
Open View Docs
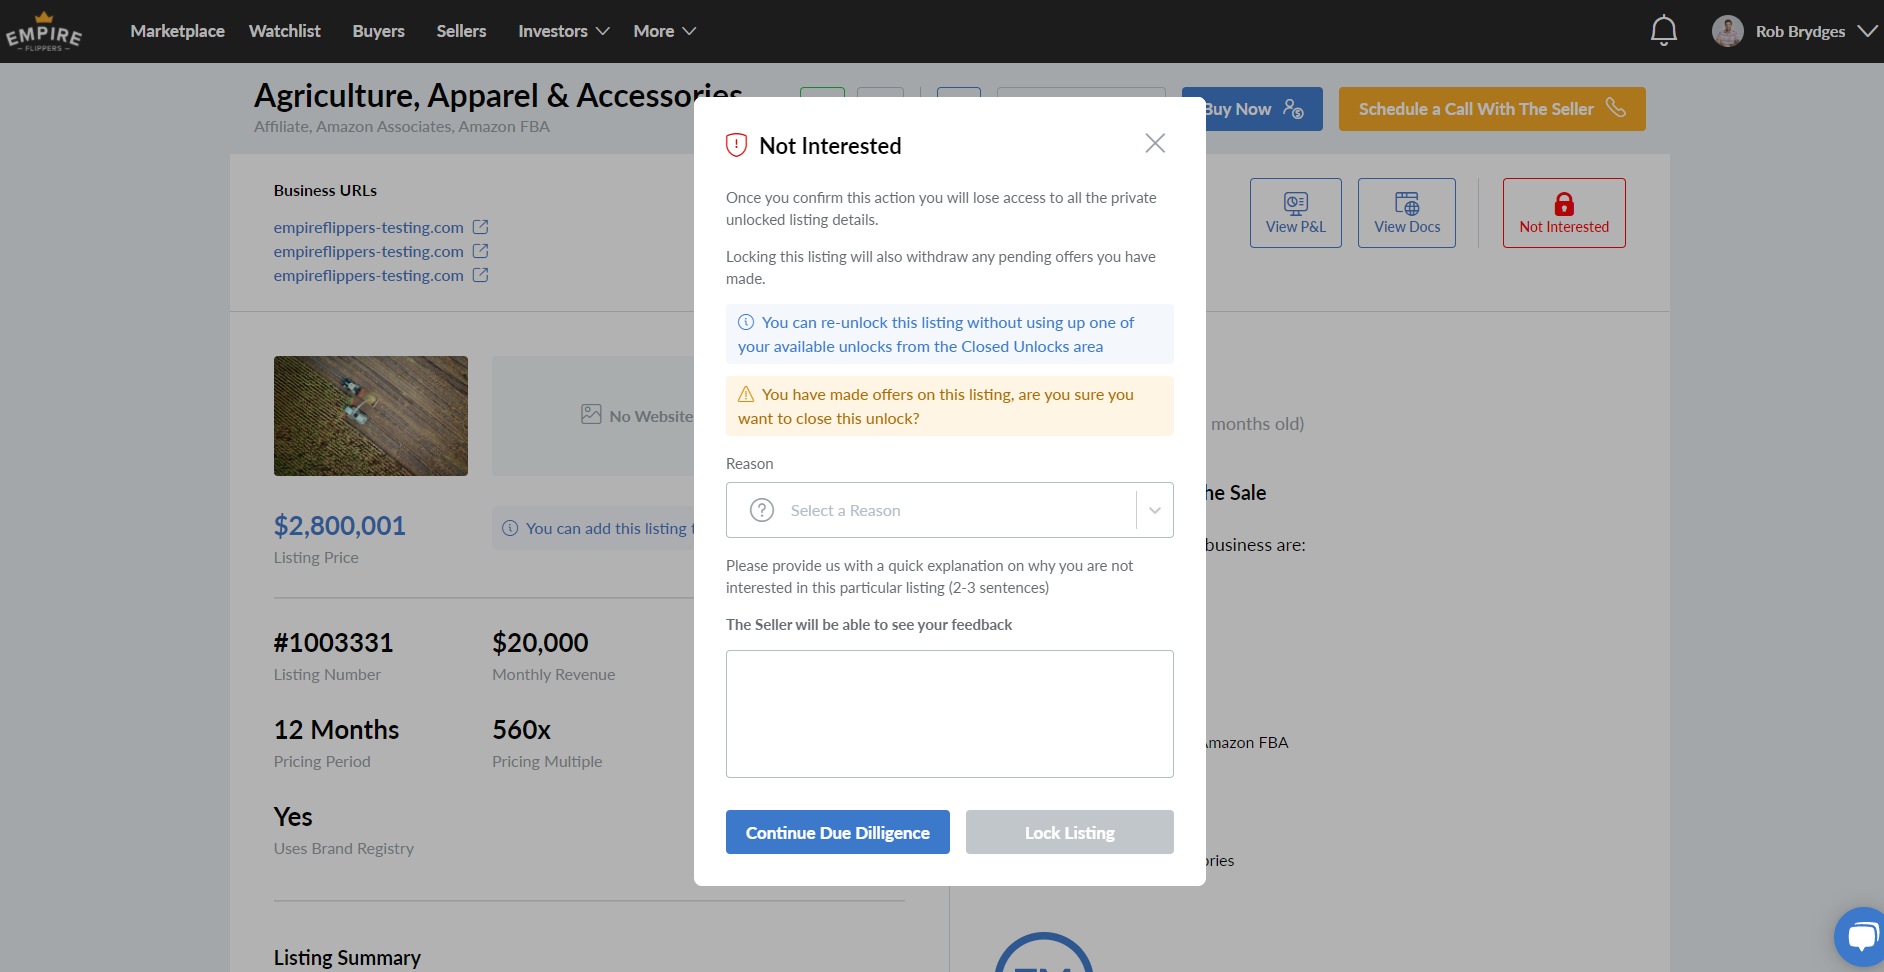(1407, 213)
